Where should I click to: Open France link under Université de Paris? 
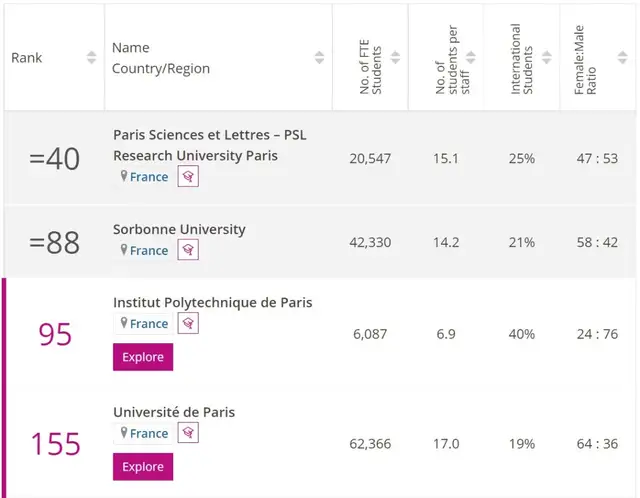149,433
